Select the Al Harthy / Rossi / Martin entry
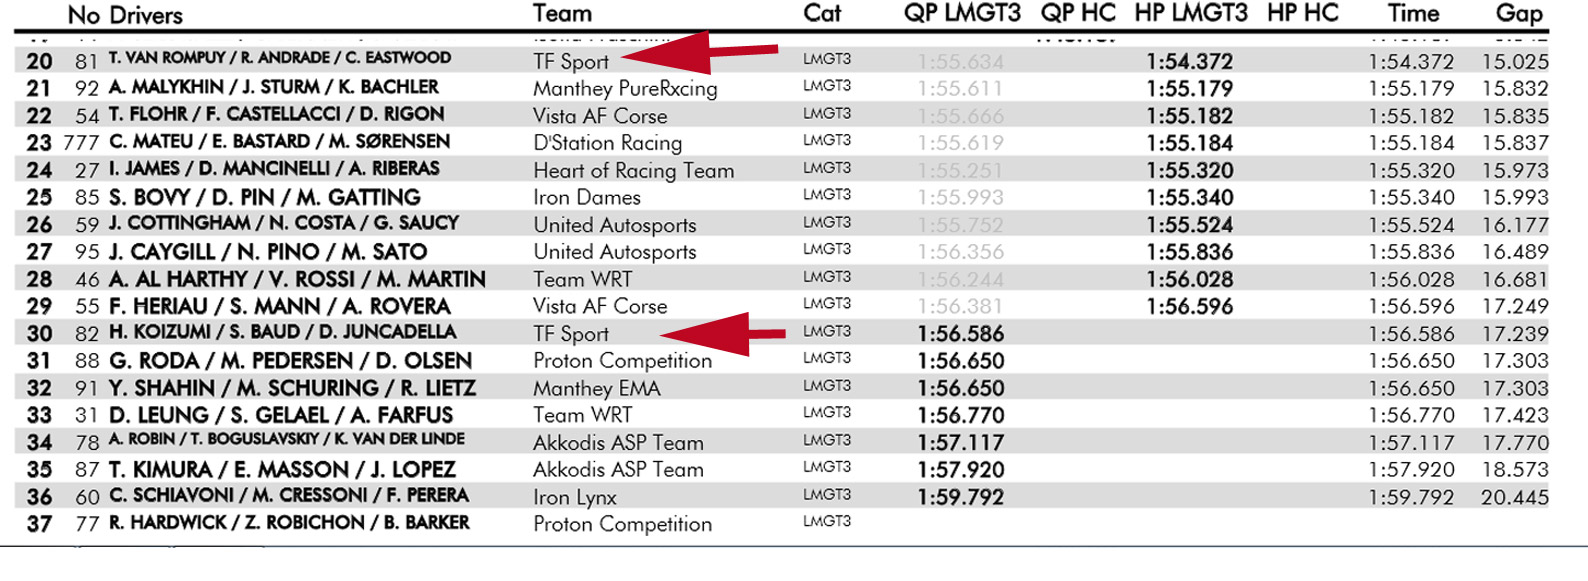The height and width of the screenshot is (581, 1588). (x=297, y=279)
